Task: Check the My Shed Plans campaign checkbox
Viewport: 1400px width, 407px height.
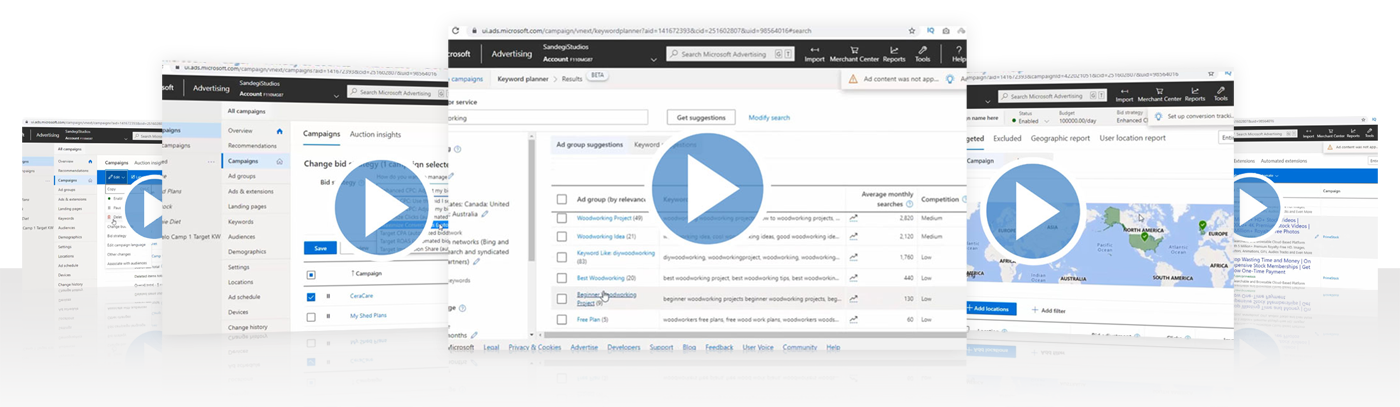Action: pos(311,316)
